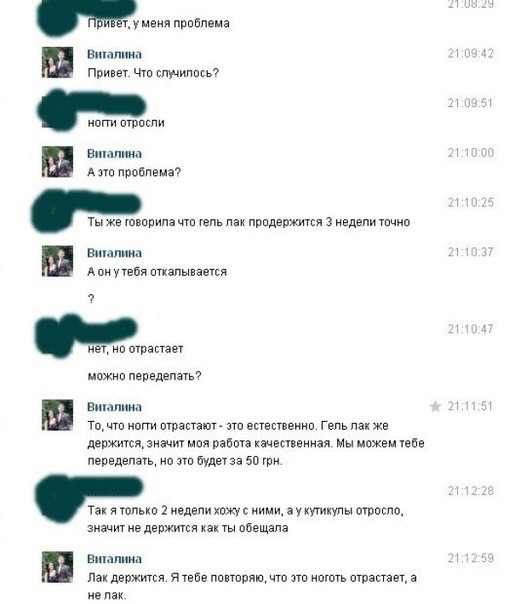Click the timestamp 21:12:28

[x=470, y=491]
